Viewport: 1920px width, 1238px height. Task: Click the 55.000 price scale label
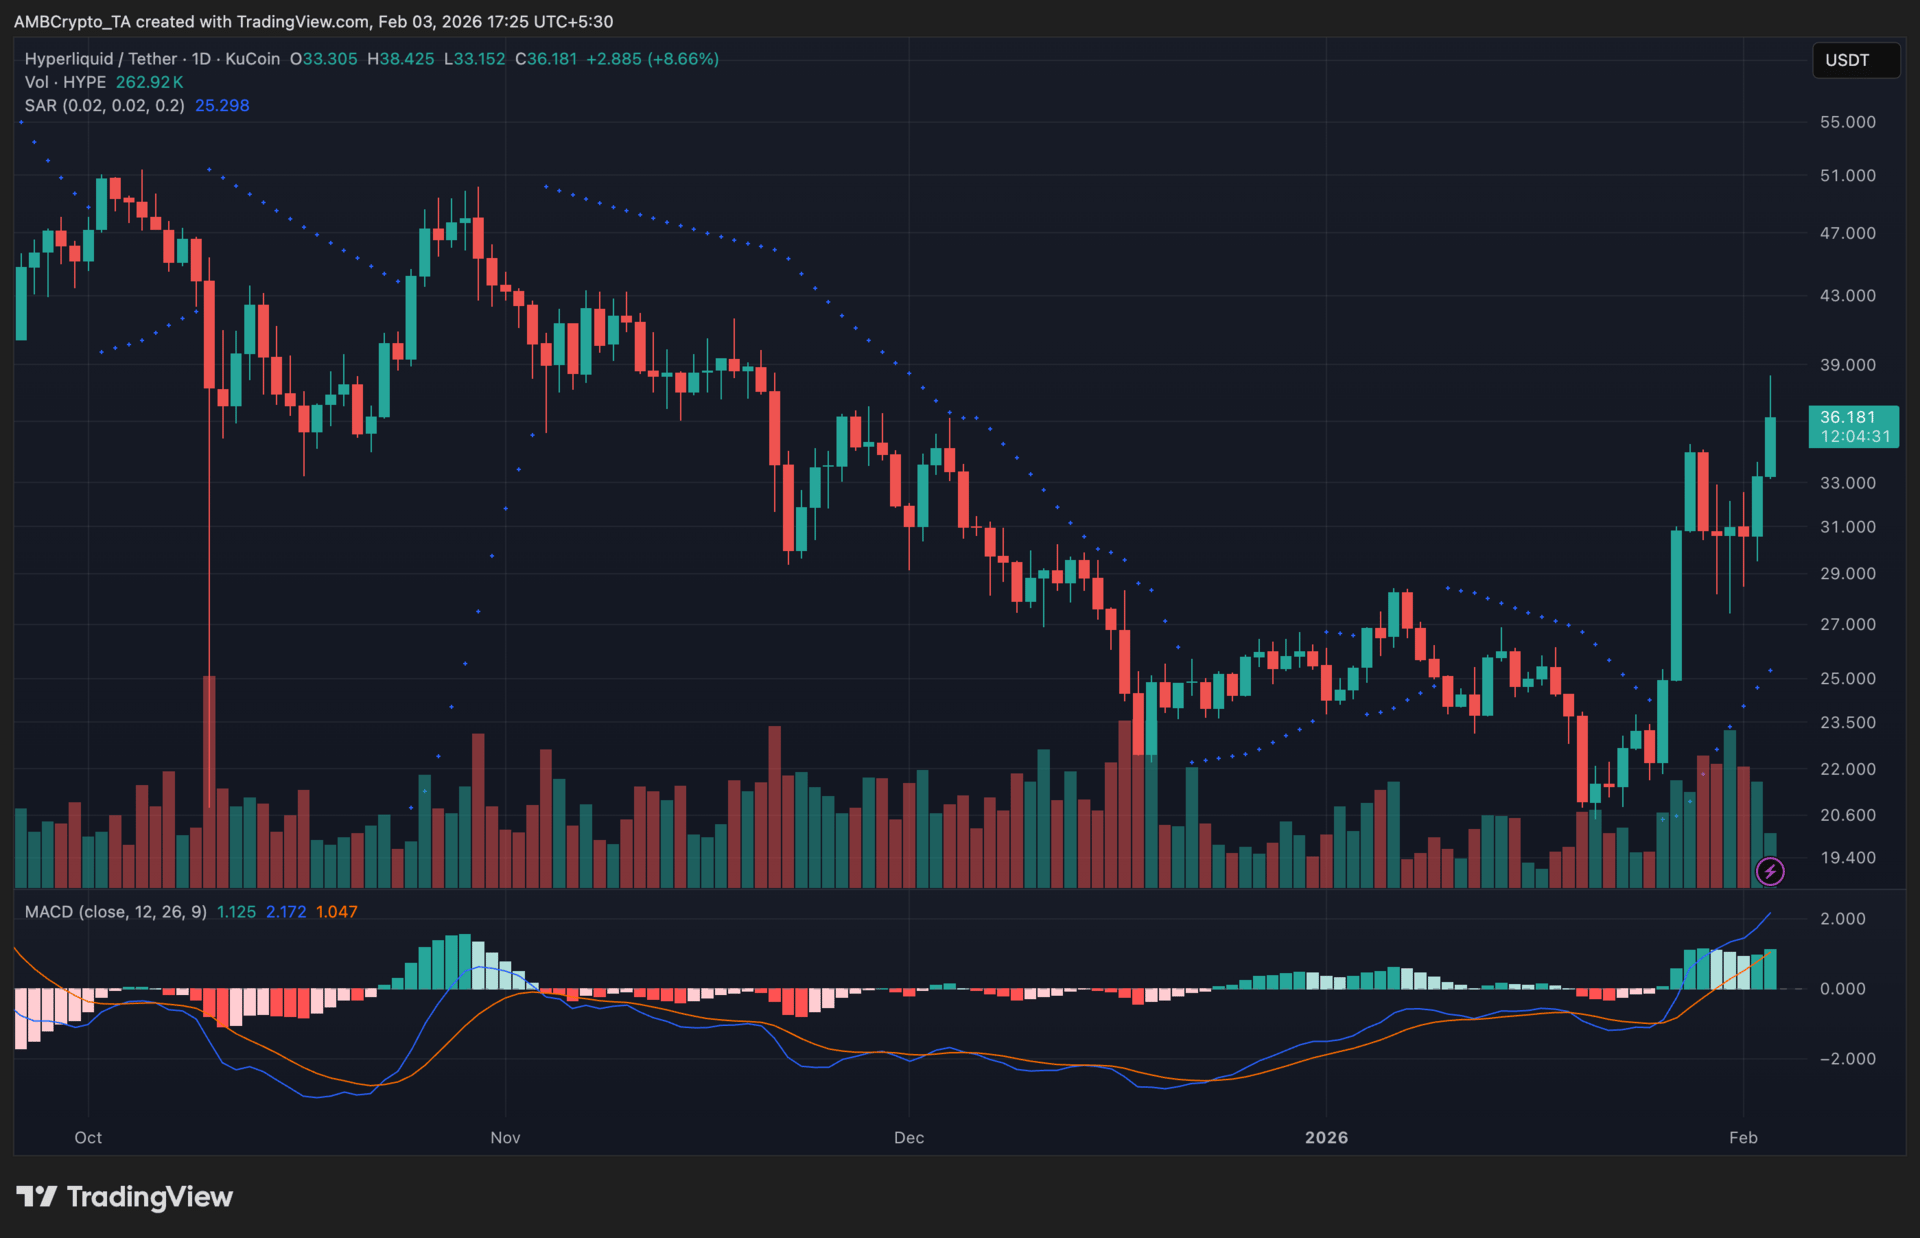[x=1847, y=122]
